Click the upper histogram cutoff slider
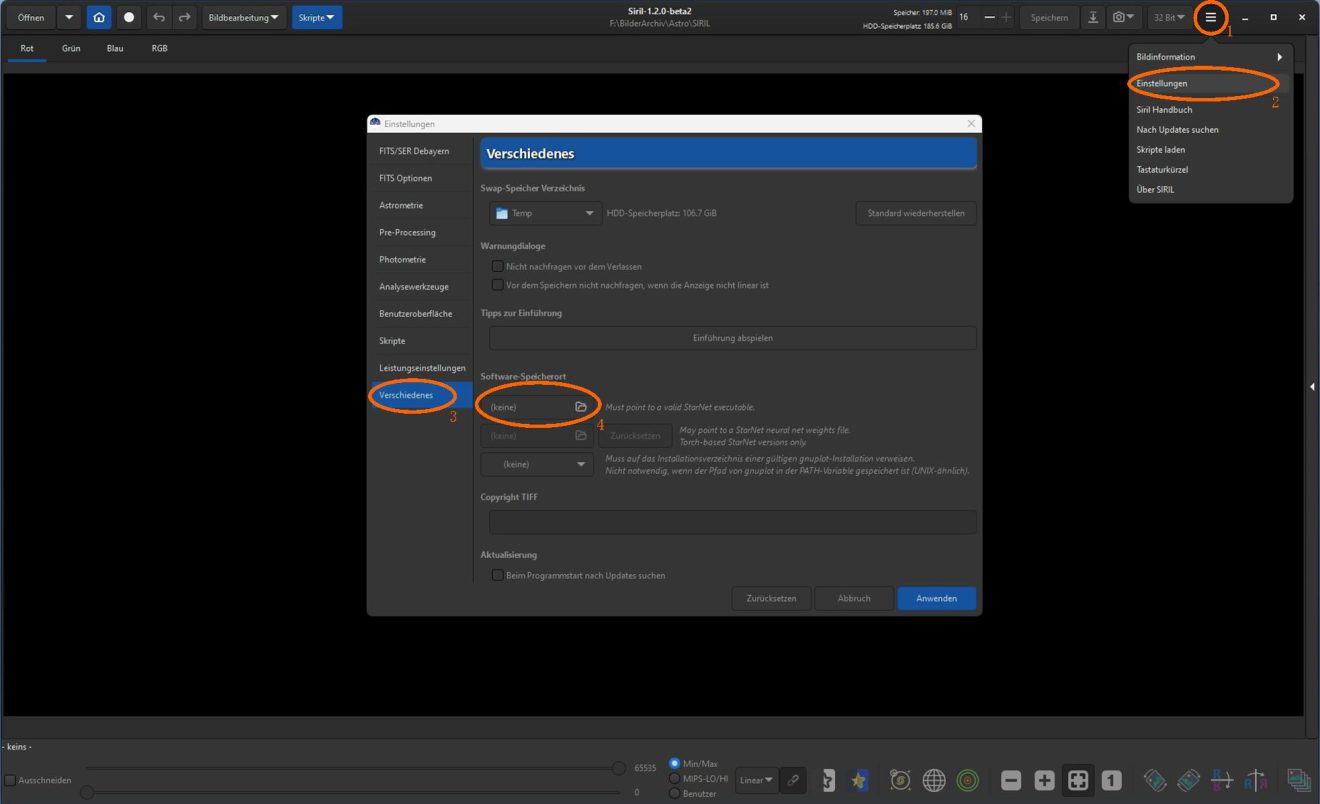Viewport: 1320px width, 804px height. (619, 768)
